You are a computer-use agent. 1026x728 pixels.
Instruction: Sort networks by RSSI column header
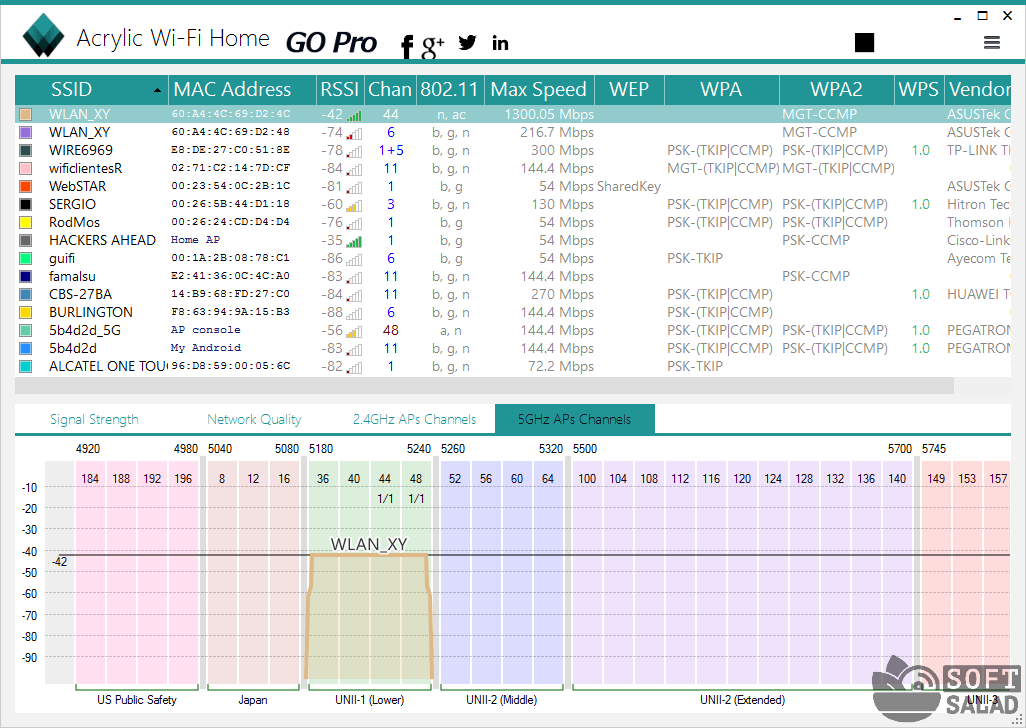click(340, 90)
